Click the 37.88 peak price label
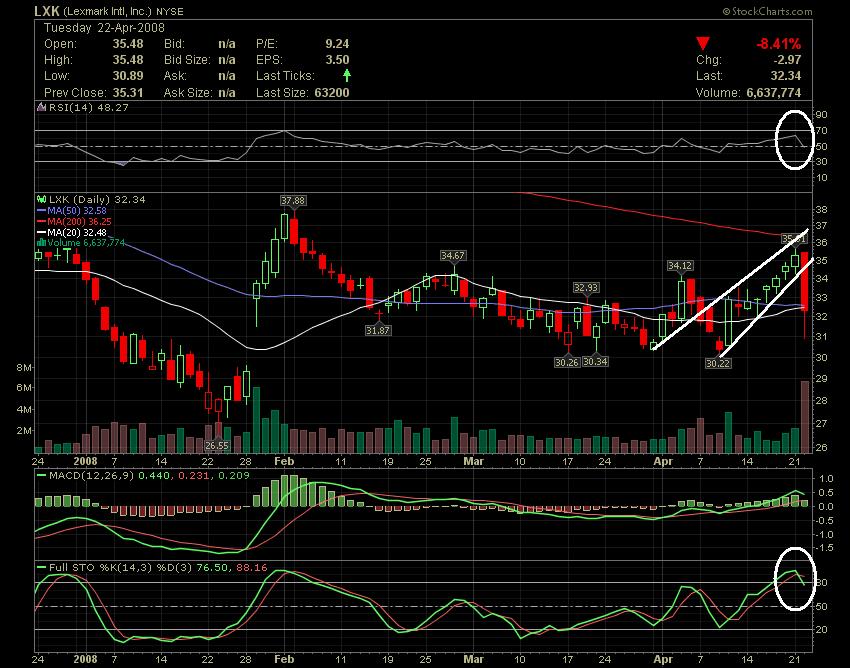 point(293,201)
